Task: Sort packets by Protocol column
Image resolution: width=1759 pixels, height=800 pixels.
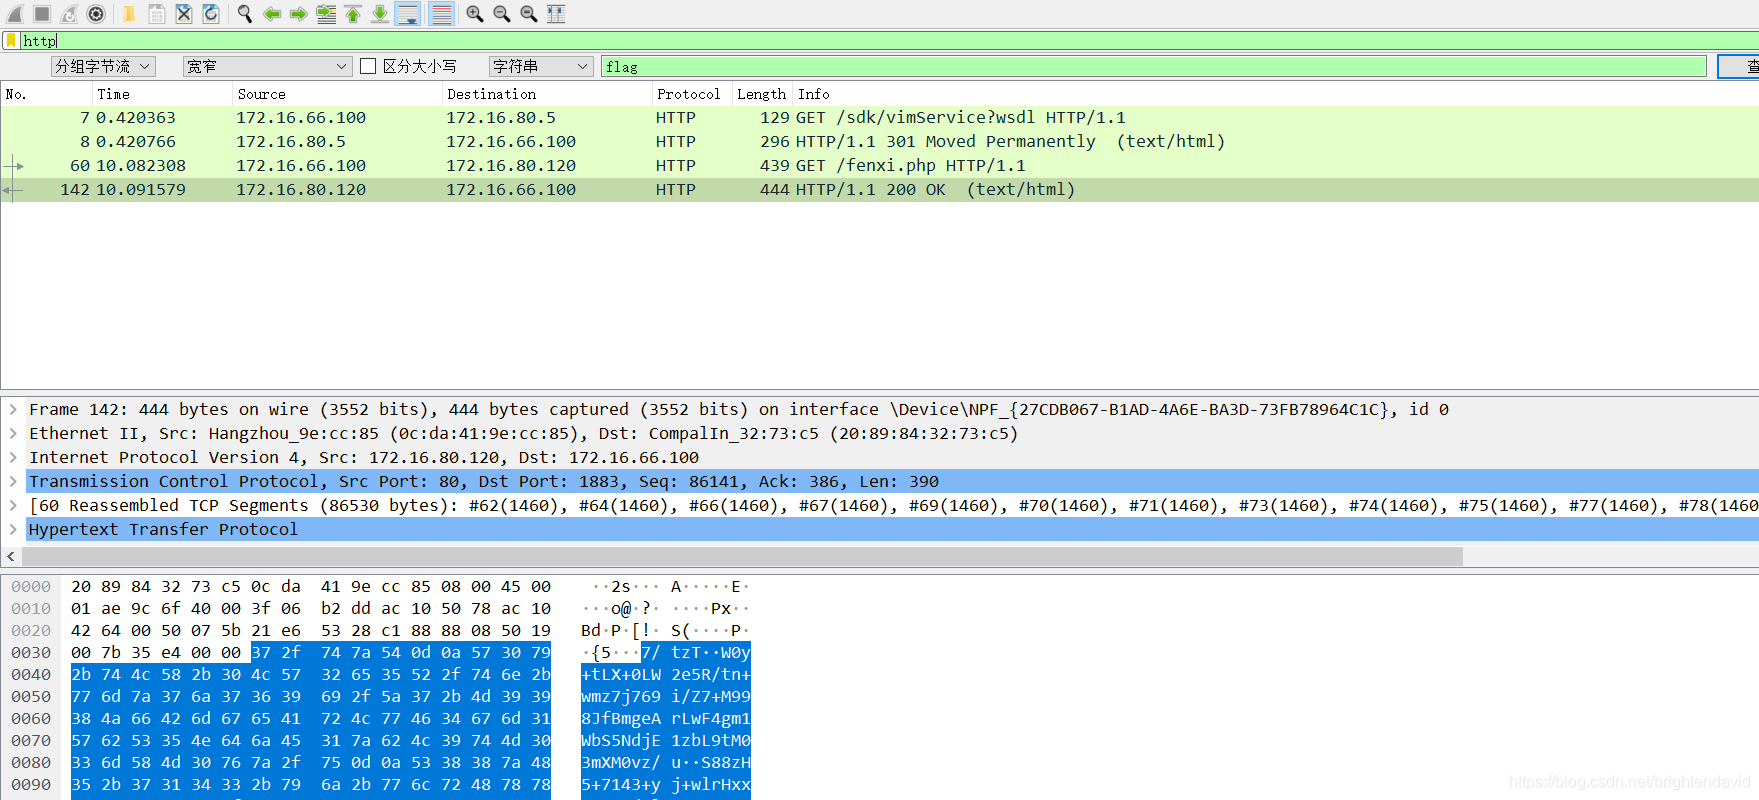Action: (x=692, y=94)
